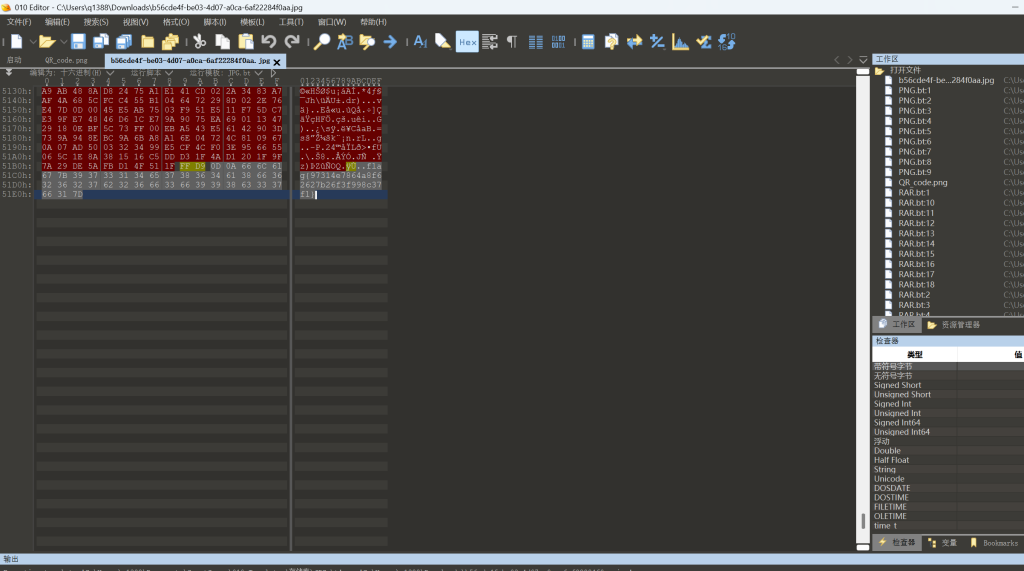Expand the 运行模板 JPG.bt dropdown

(259, 73)
